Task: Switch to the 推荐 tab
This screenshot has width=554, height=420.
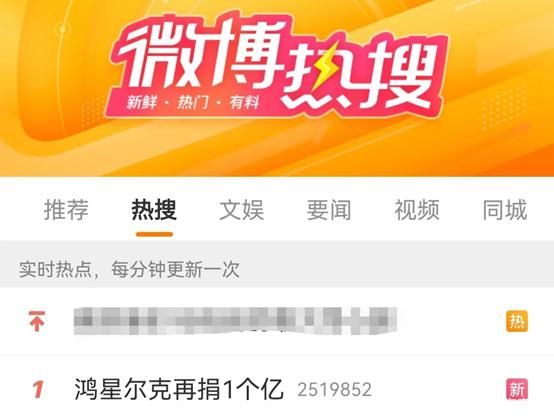Action: point(66,210)
